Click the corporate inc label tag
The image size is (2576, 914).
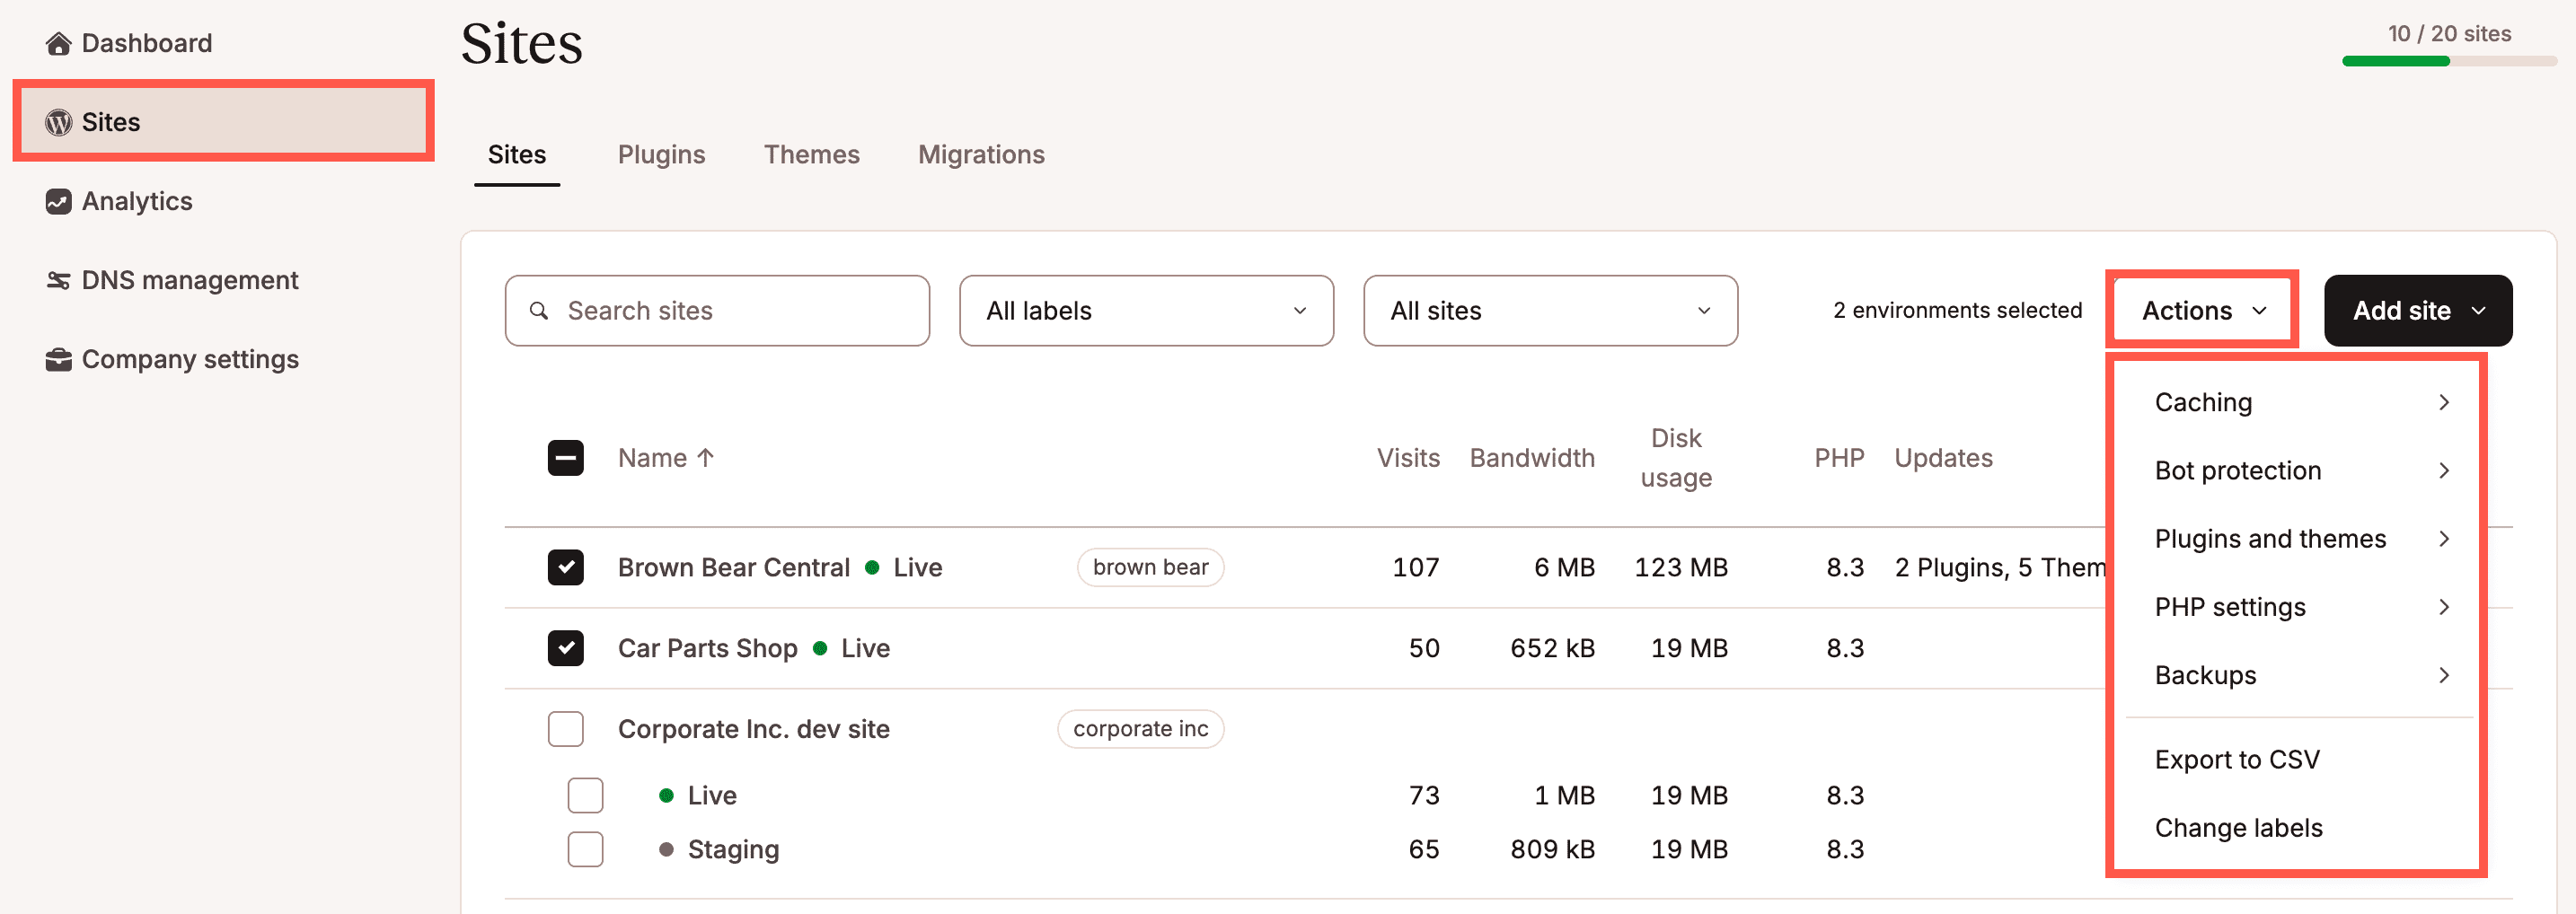coord(1140,729)
